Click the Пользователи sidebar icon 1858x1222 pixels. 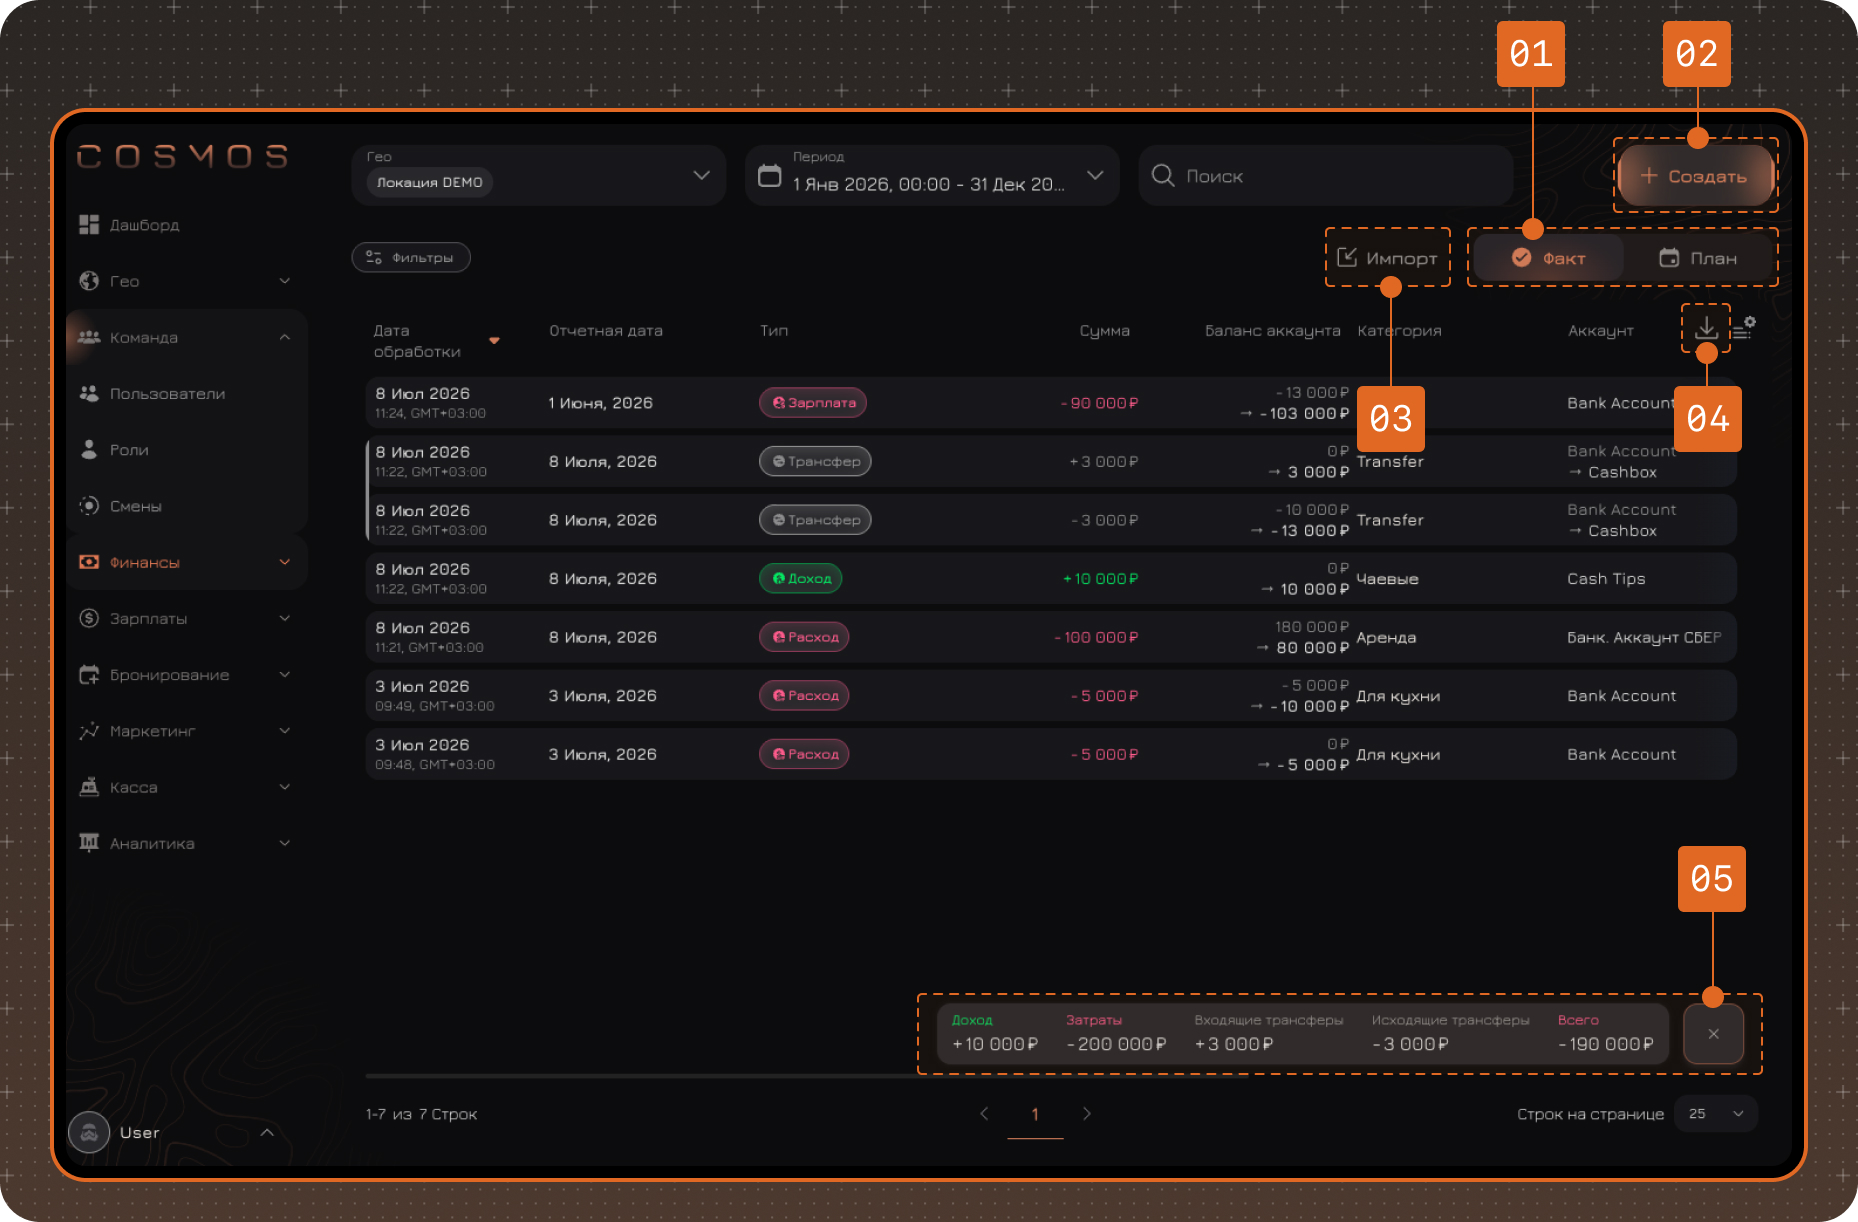(89, 393)
